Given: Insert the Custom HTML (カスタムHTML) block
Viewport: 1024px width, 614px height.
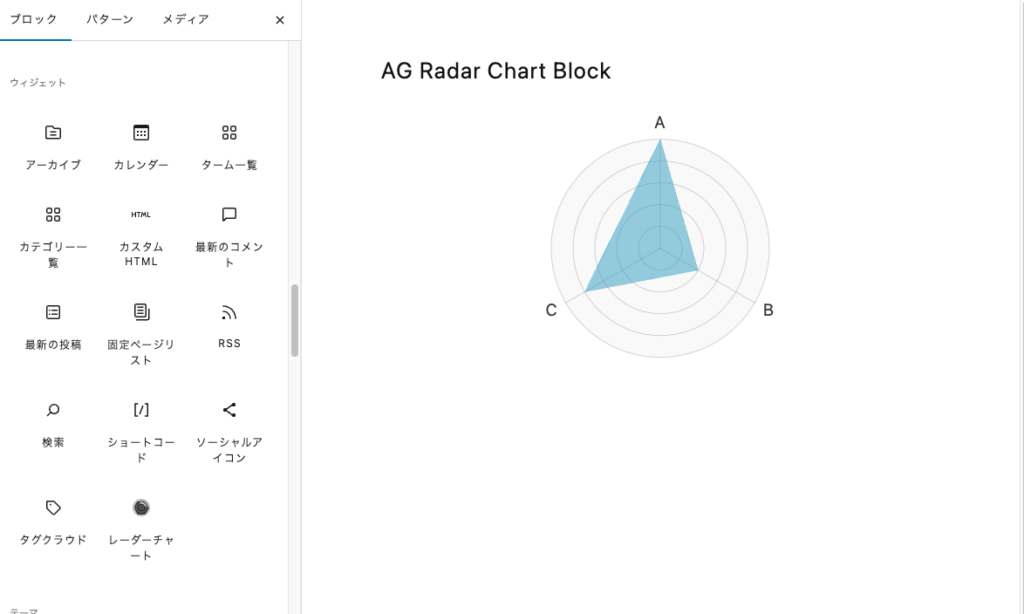Looking at the screenshot, I should 141,235.
